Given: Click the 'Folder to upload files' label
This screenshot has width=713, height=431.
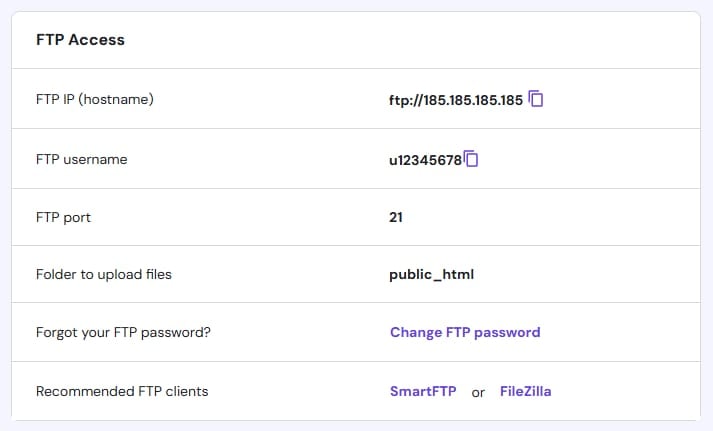Looking at the screenshot, I should 103,274.
